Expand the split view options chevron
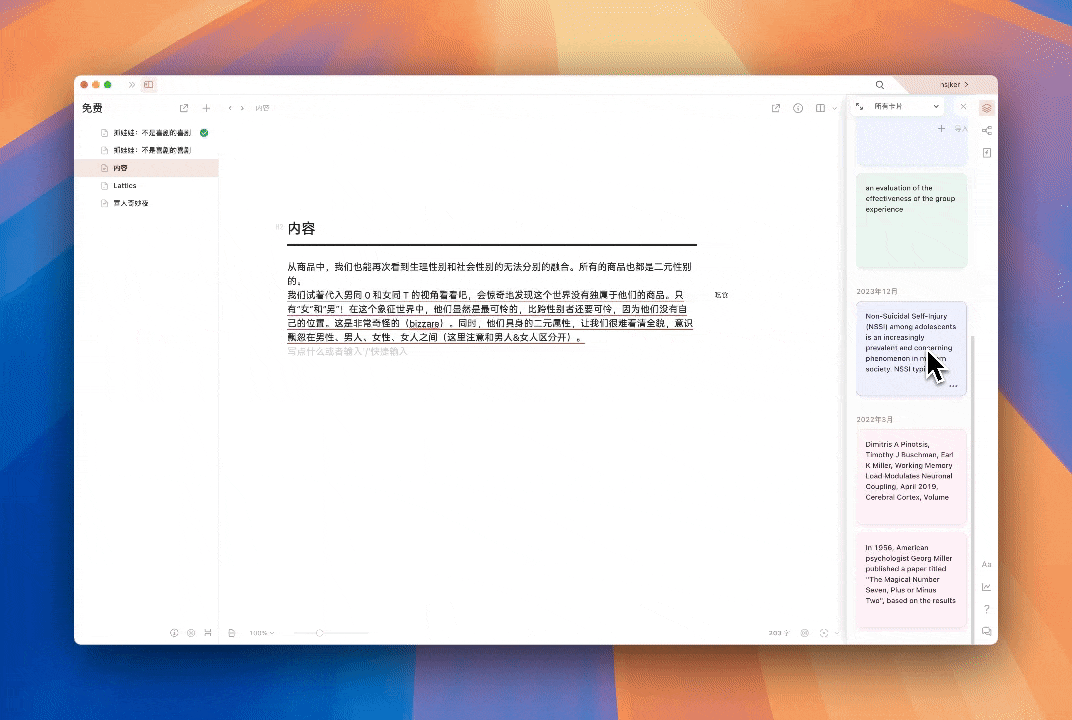The height and width of the screenshot is (720, 1072). point(835,109)
